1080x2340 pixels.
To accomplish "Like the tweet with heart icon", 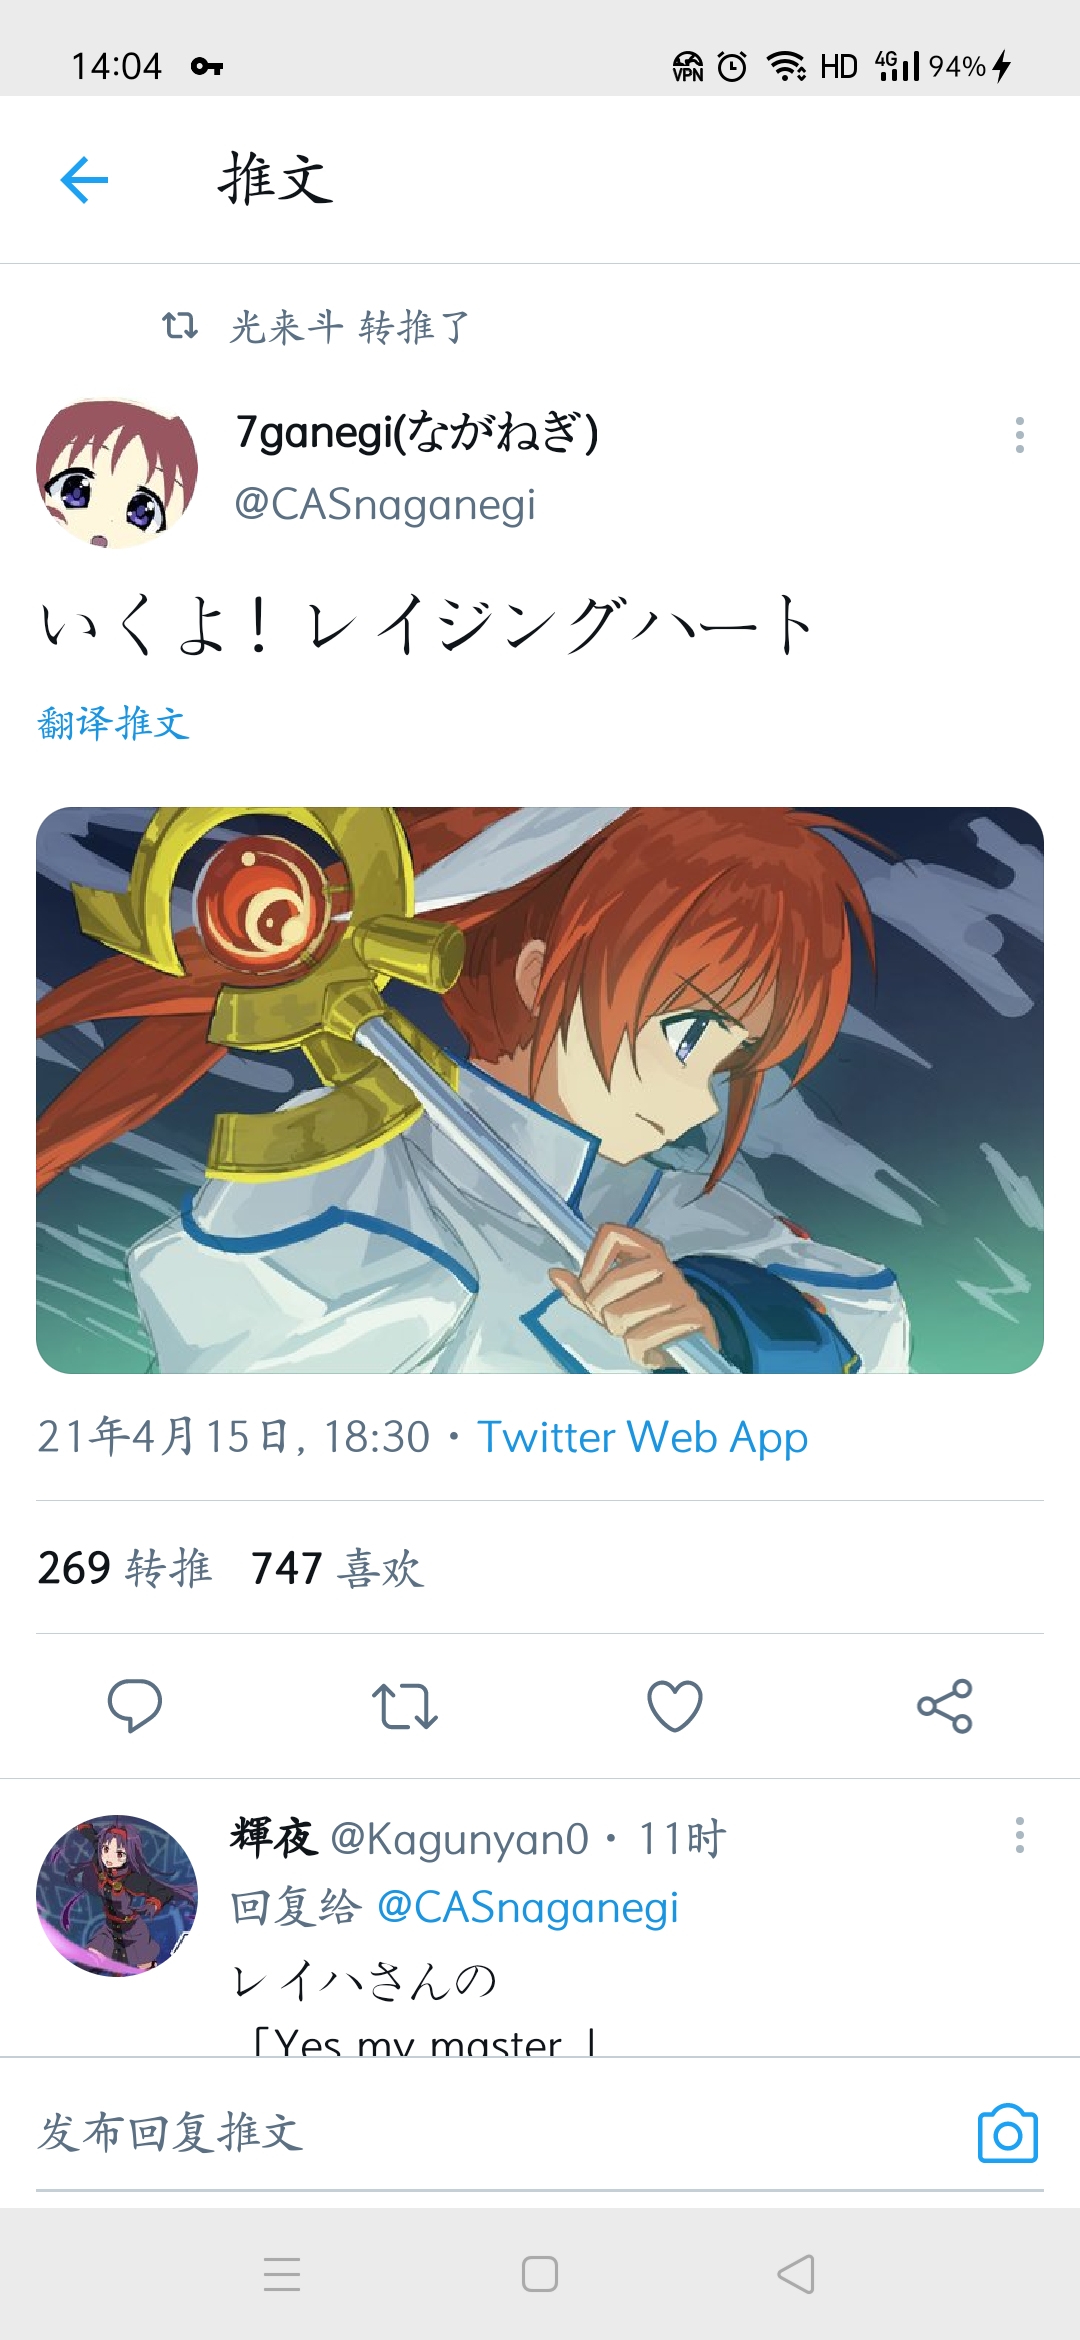I will pos(675,1706).
